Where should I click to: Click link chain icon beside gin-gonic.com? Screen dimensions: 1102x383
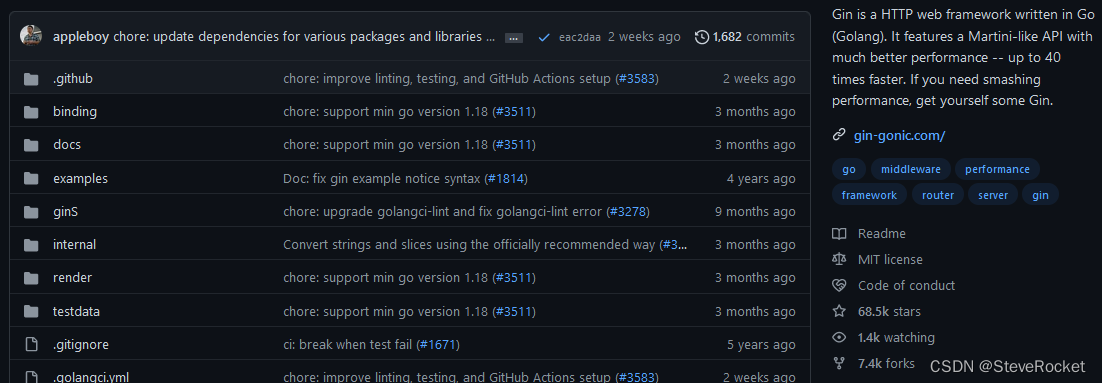(x=838, y=135)
